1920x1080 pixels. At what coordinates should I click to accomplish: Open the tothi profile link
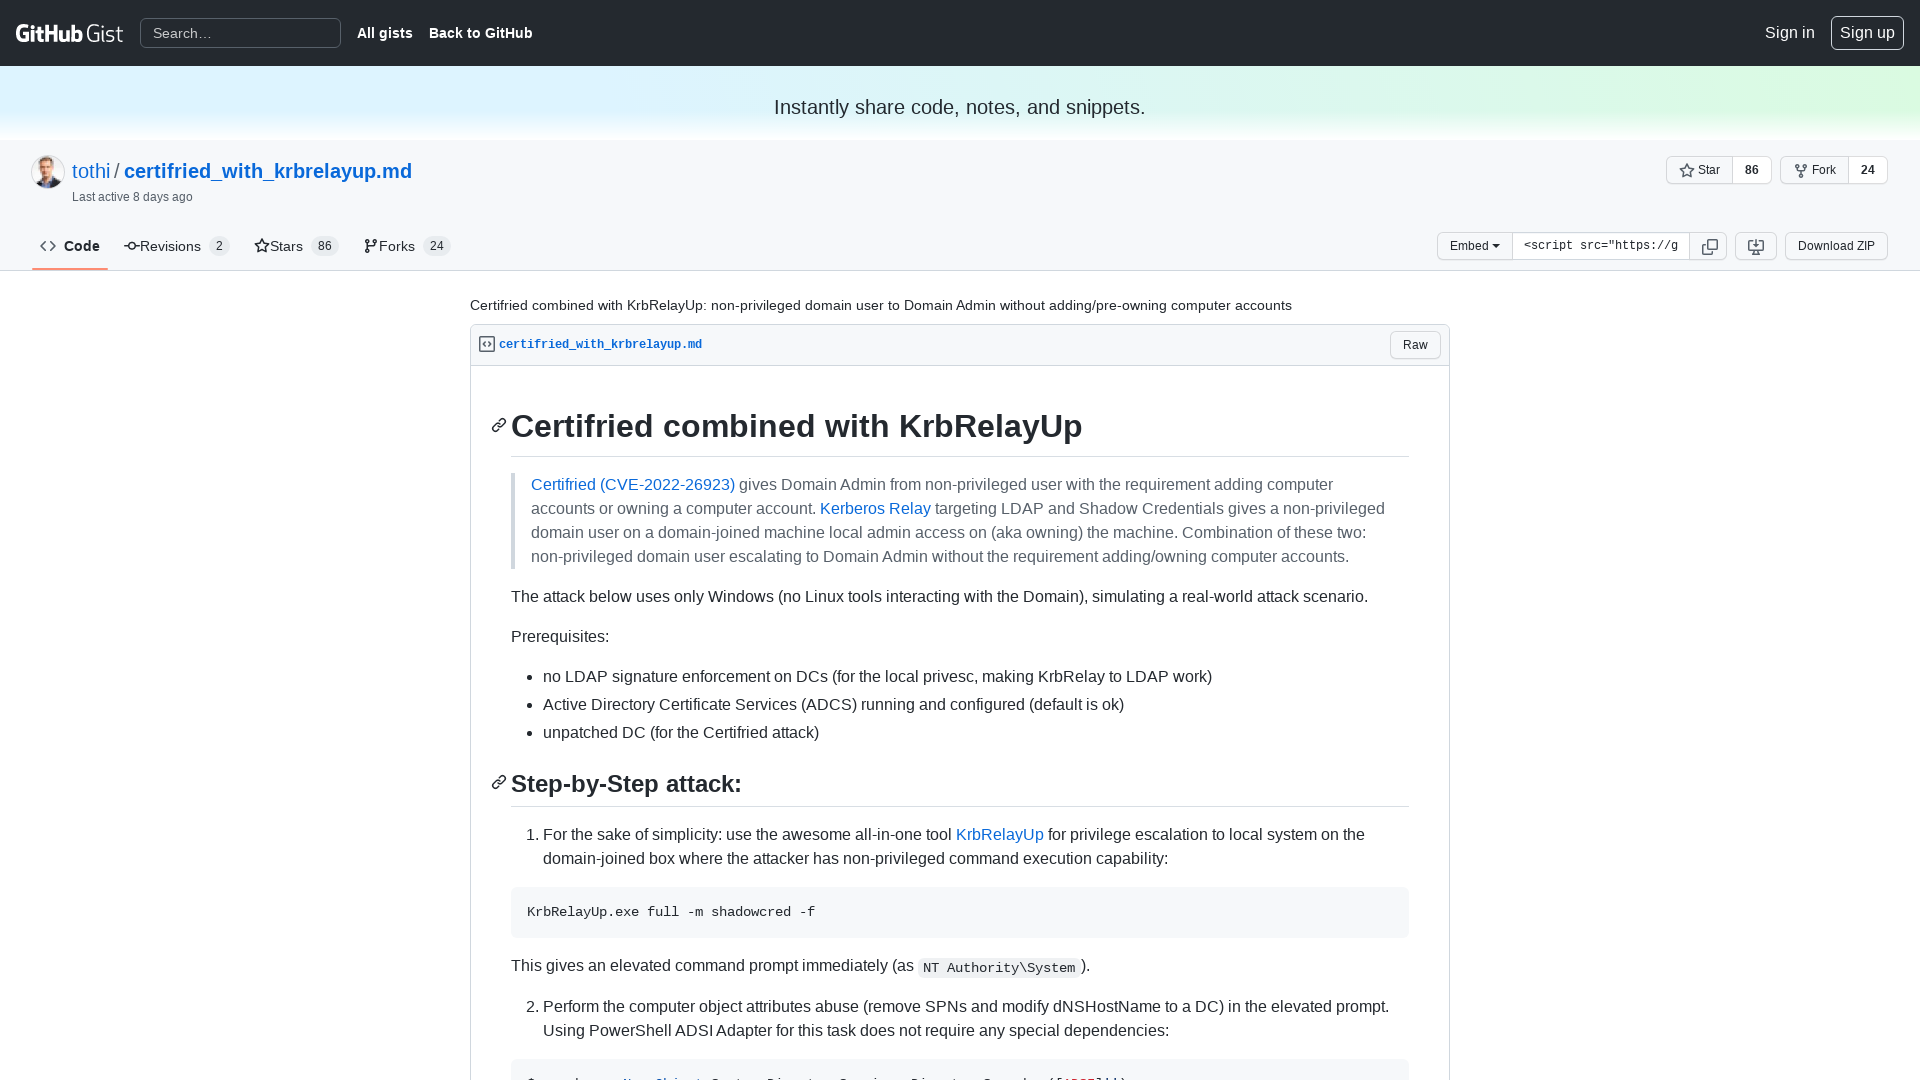click(91, 171)
